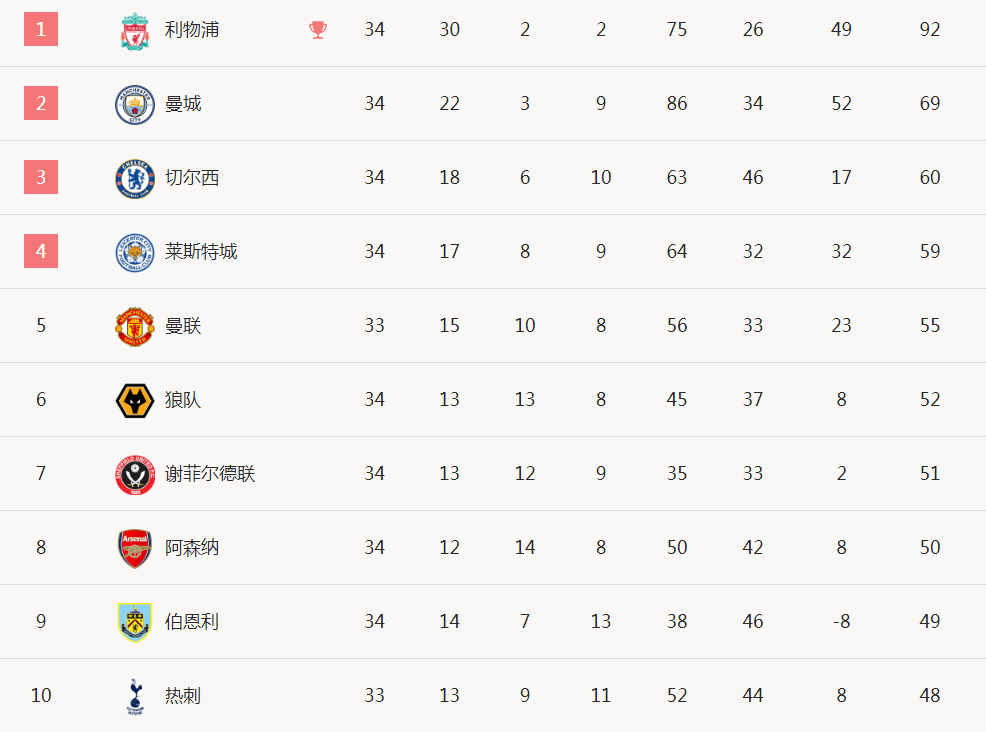This screenshot has width=986, height=732.
Task: Select the 莱斯特城 team name
Action: coord(201,252)
